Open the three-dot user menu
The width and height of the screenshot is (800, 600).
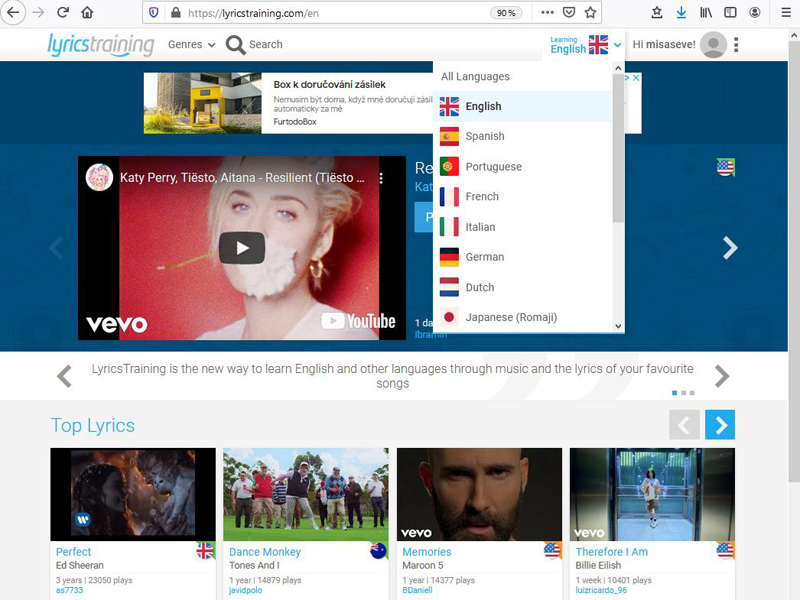click(x=736, y=45)
